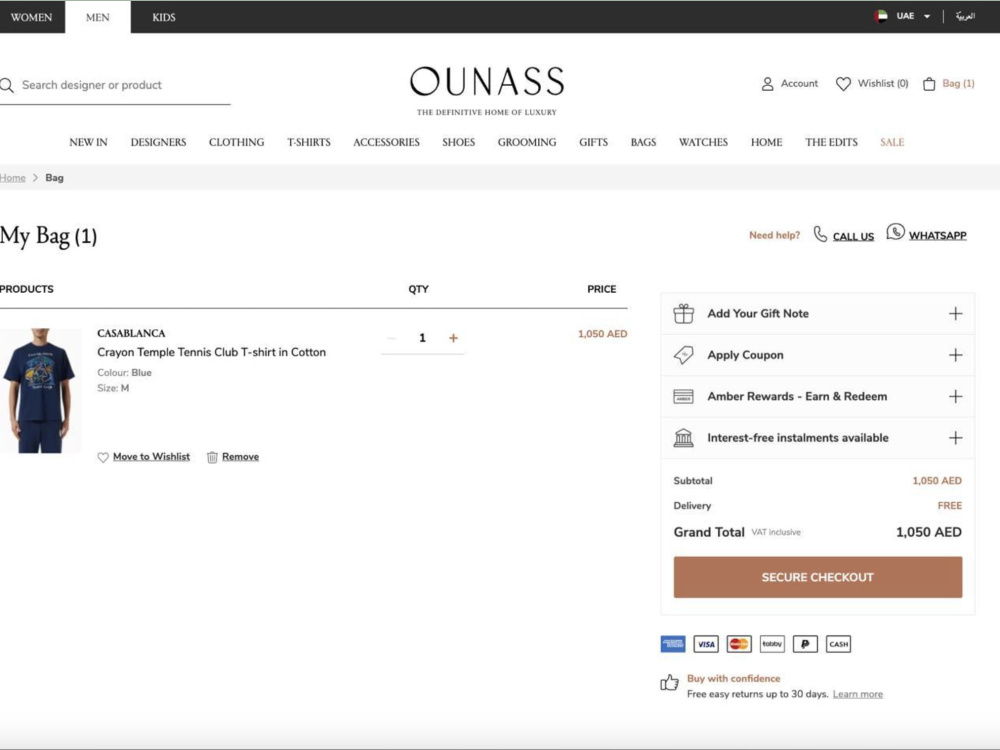Image resolution: width=1000 pixels, height=750 pixels.
Task: Open Account via person icon
Action: pyautogui.click(x=767, y=84)
